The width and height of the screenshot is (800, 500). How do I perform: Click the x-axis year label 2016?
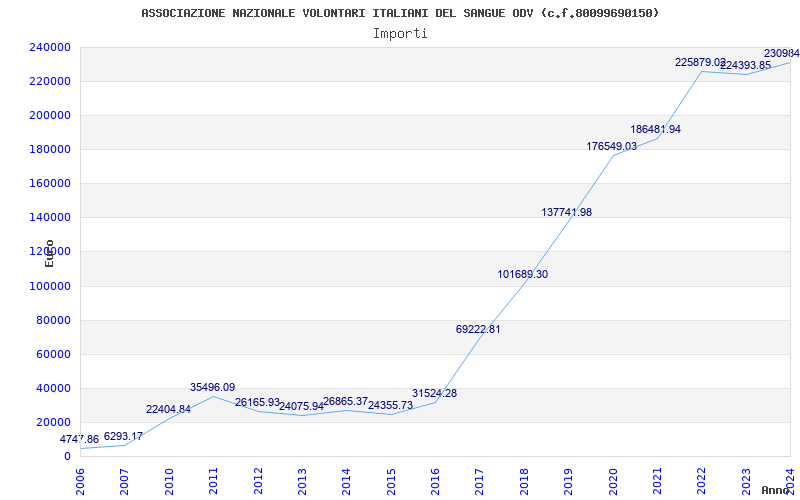[435, 481]
